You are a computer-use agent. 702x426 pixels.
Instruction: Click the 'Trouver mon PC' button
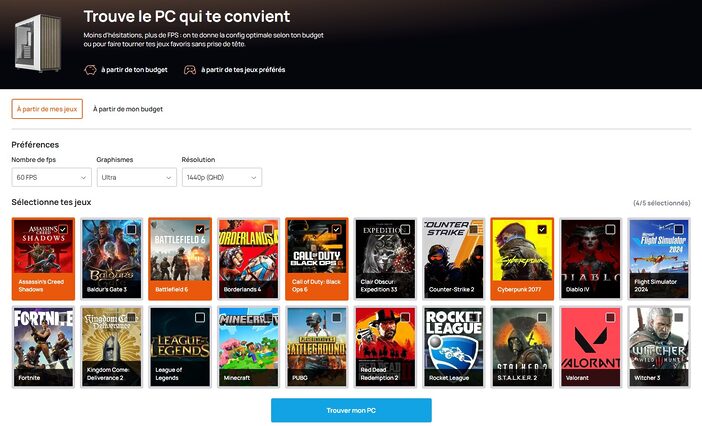pos(351,410)
